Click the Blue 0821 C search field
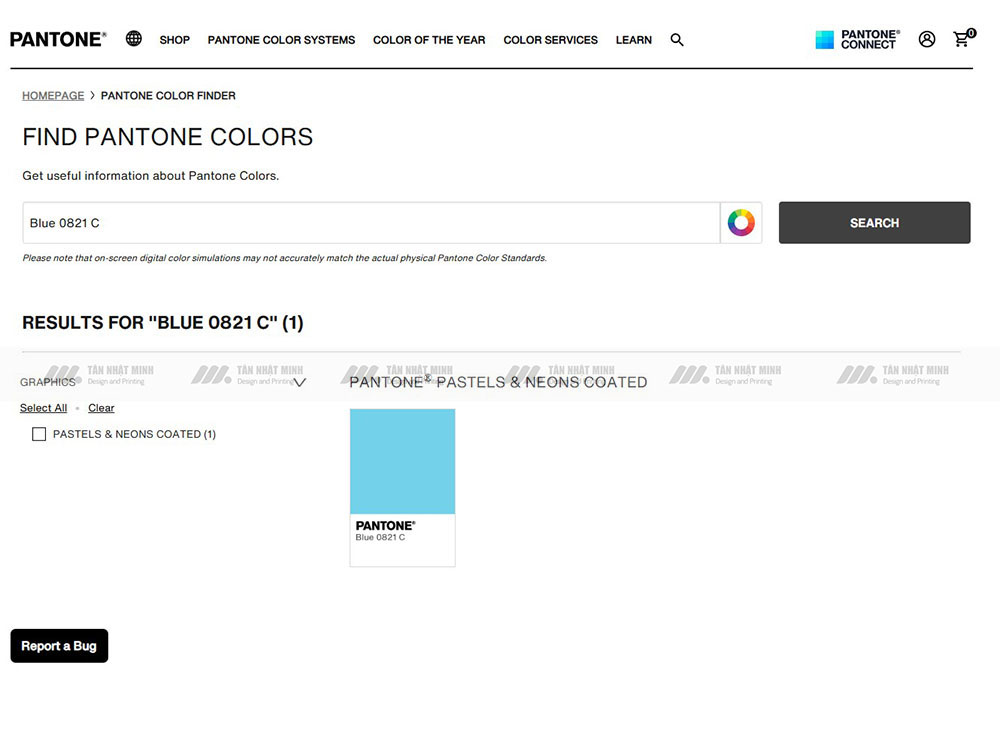The height and width of the screenshot is (750, 1000). coord(371,223)
